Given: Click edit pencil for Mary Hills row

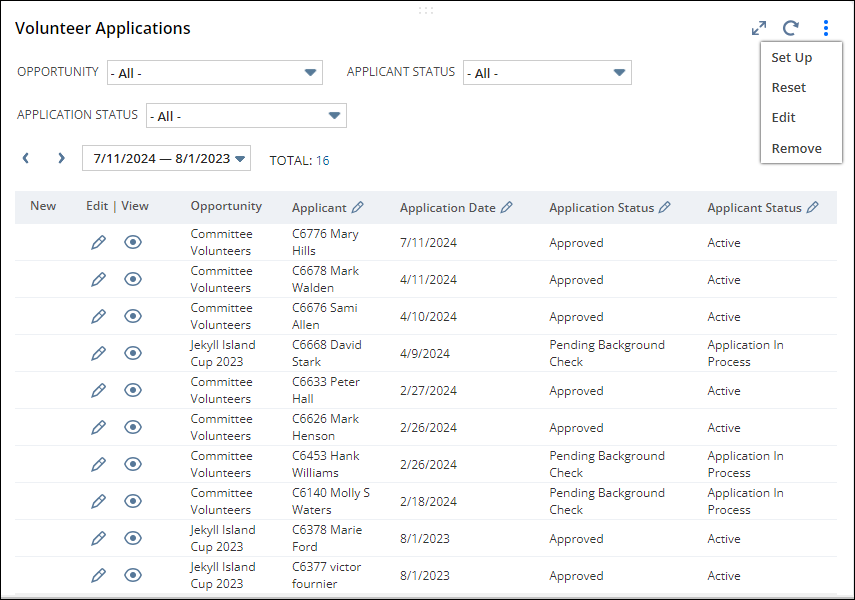Looking at the screenshot, I should [x=98, y=242].
